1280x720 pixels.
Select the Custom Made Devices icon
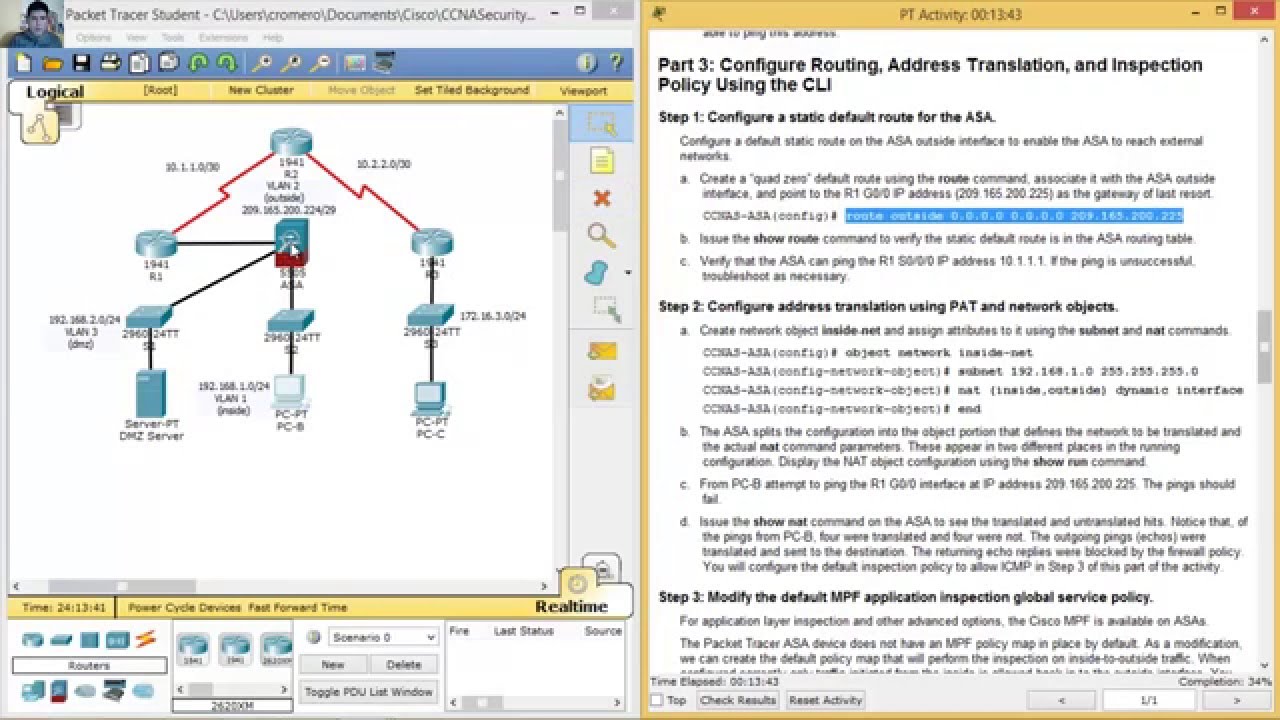click(x=114, y=691)
